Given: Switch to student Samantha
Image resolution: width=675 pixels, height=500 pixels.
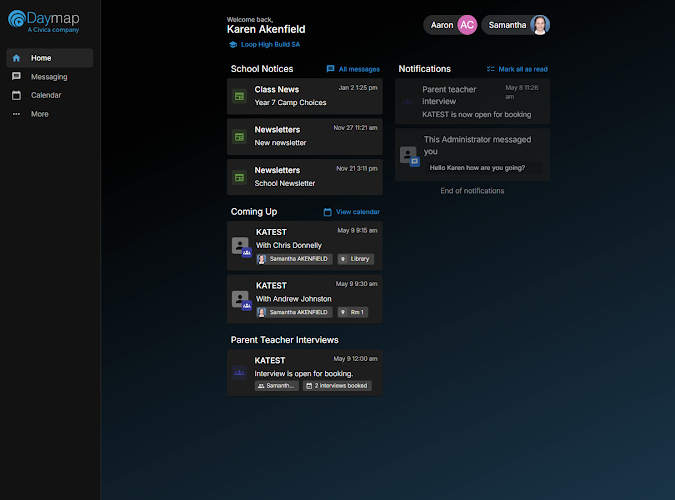Looking at the screenshot, I should [516, 25].
